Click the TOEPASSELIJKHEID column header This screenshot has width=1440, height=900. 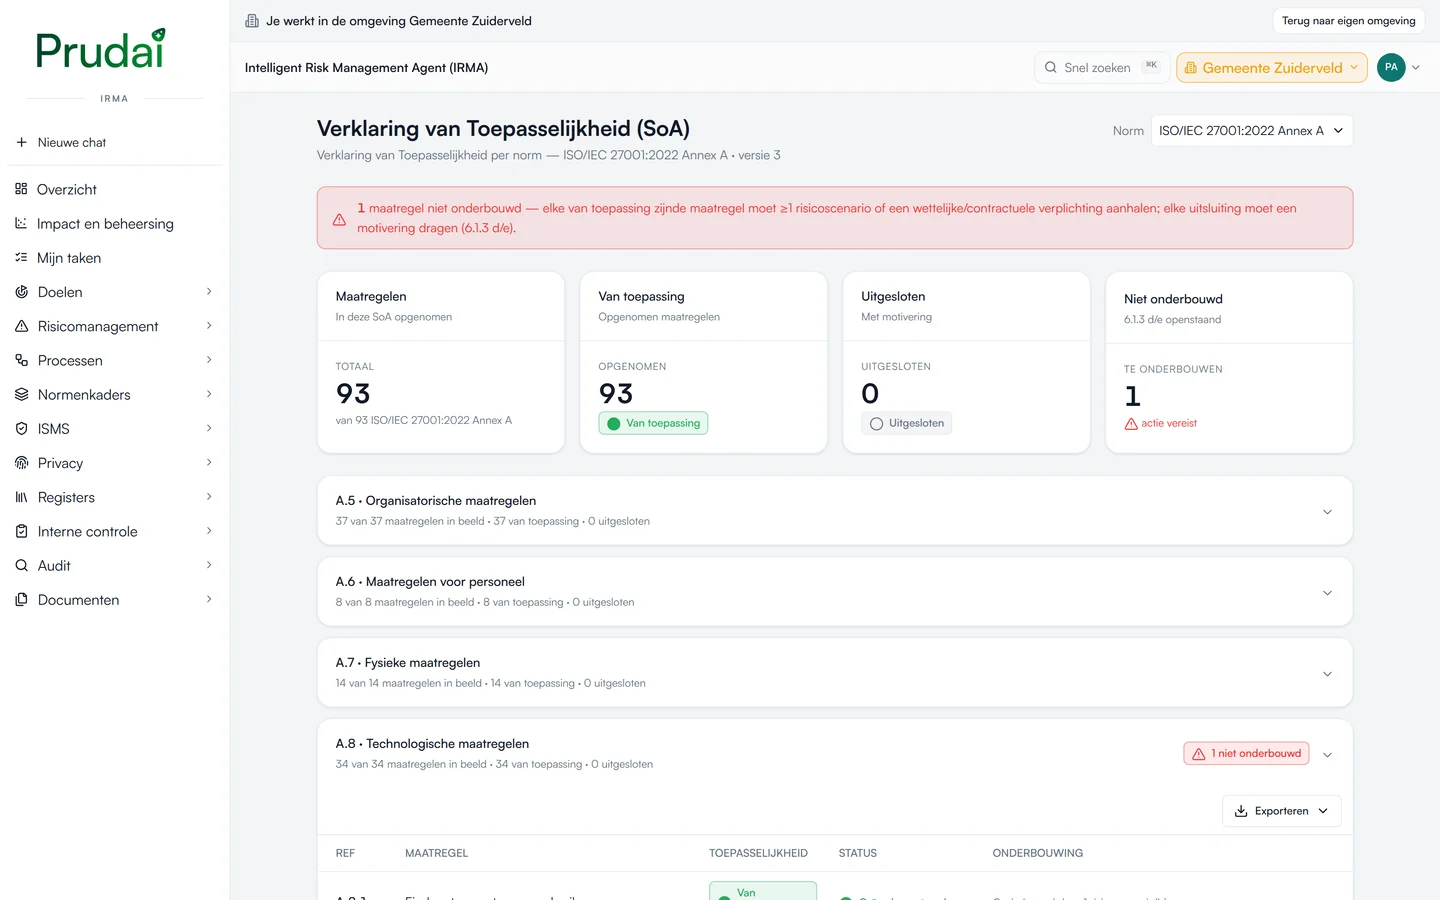(x=758, y=853)
